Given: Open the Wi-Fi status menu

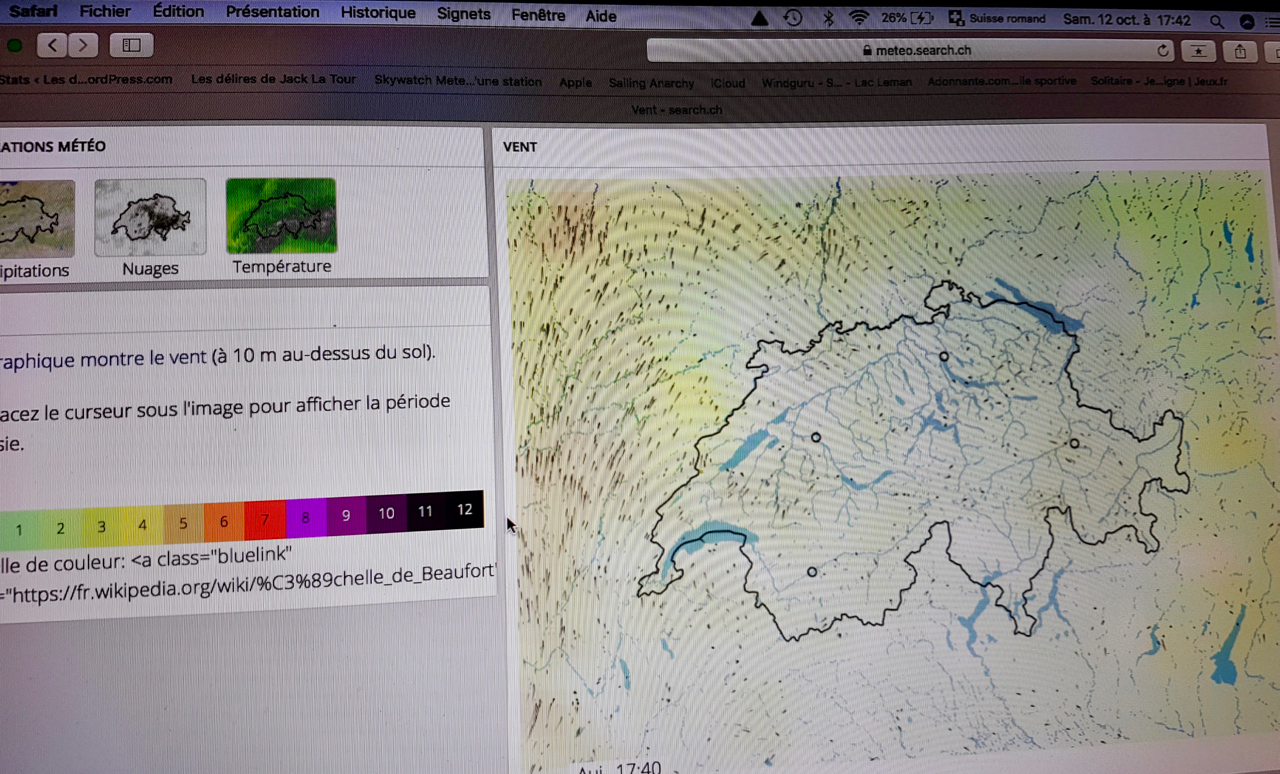Looking at the screenshot, I should tap(858, 18).
